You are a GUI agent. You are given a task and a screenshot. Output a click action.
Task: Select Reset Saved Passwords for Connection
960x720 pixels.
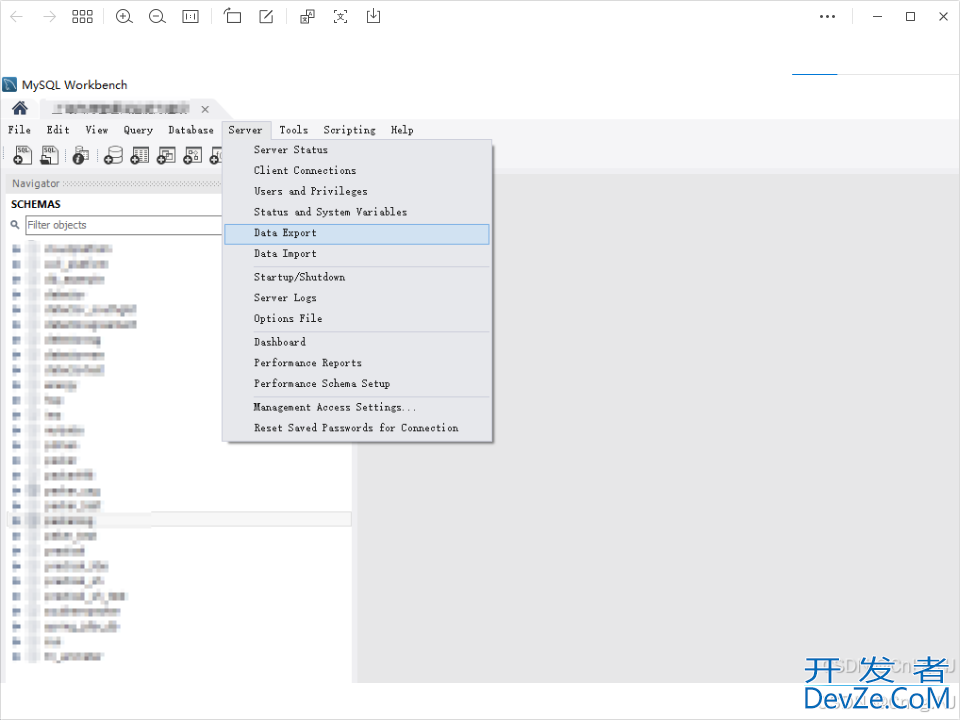tap(357, 429)
